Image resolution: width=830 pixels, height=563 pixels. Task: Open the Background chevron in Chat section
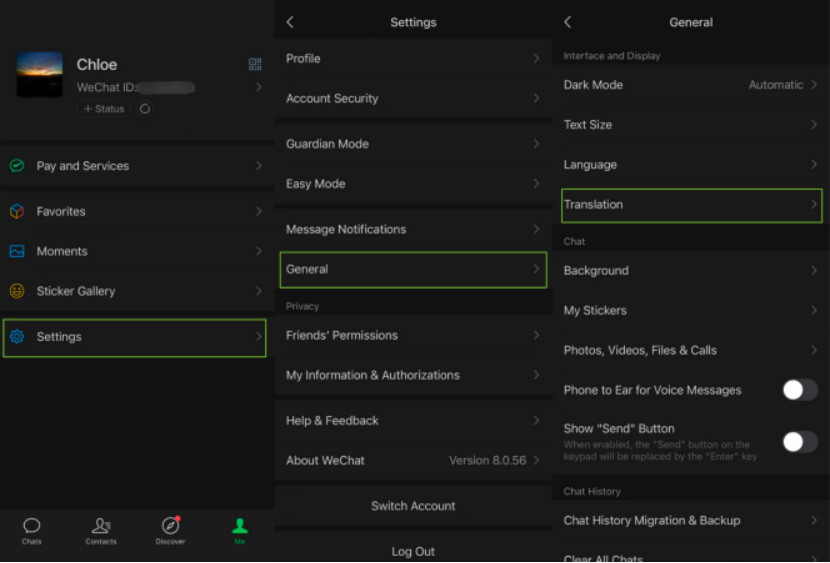click(x=814, y=270)
